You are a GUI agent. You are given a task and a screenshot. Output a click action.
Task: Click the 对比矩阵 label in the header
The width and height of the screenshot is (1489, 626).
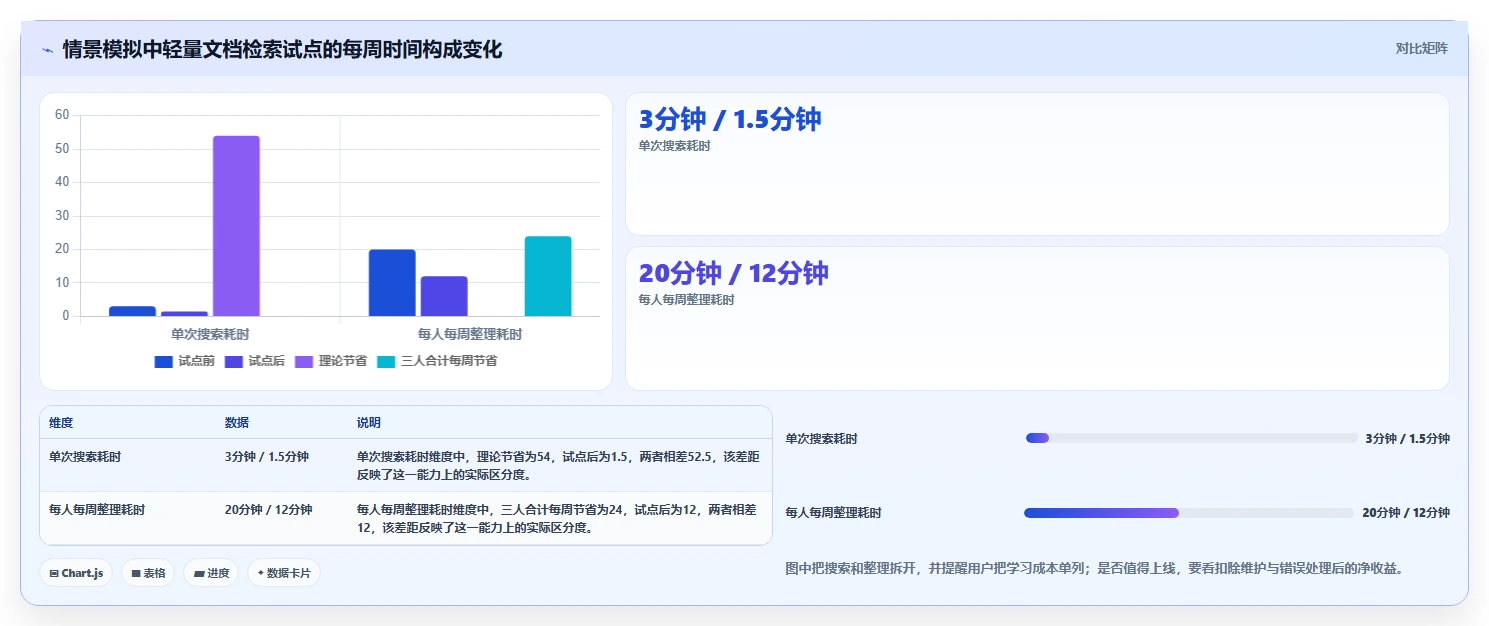[1421, 48]
